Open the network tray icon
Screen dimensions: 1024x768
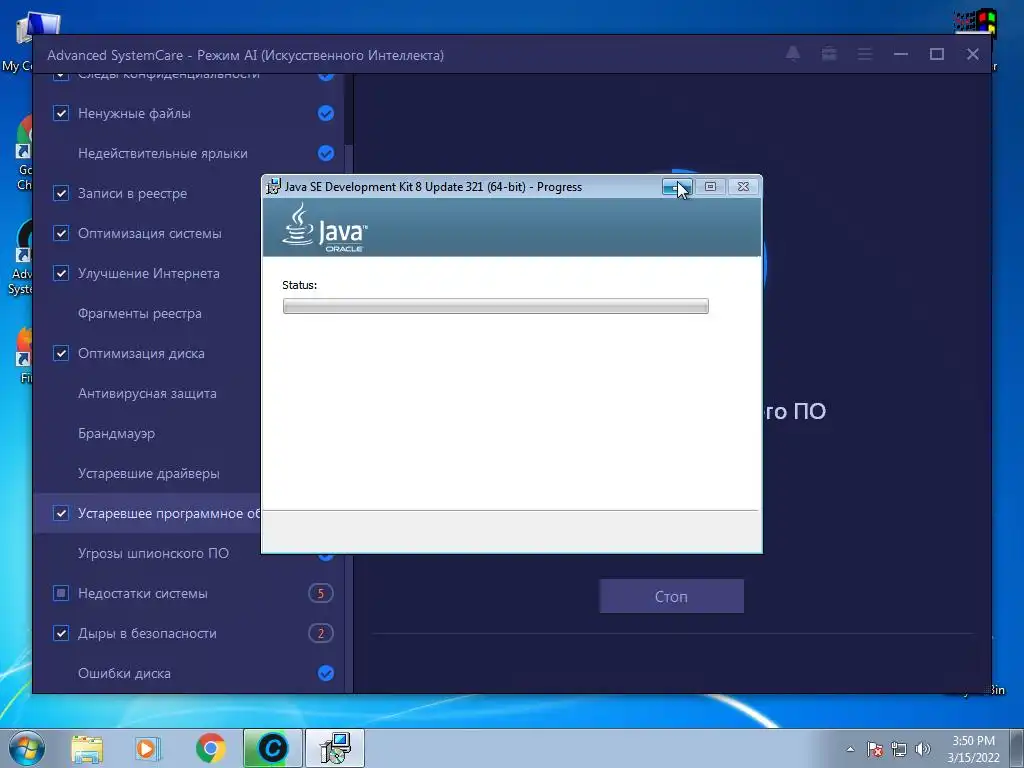pos(899,749)
